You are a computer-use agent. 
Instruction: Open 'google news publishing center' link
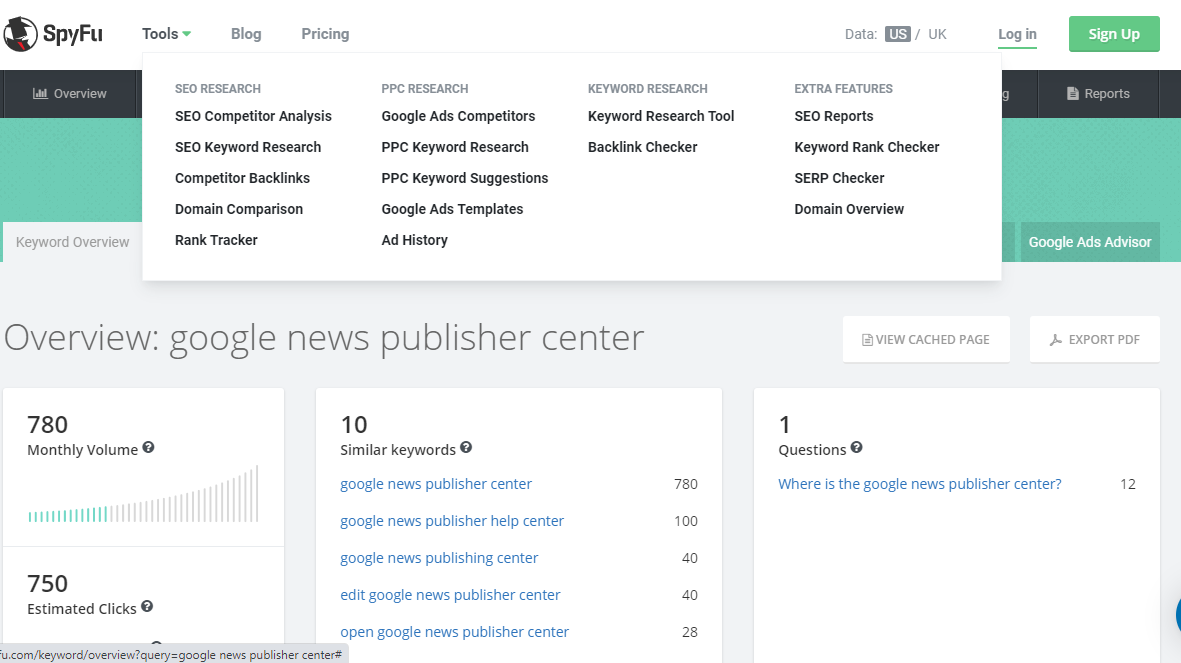pos(439,558)
